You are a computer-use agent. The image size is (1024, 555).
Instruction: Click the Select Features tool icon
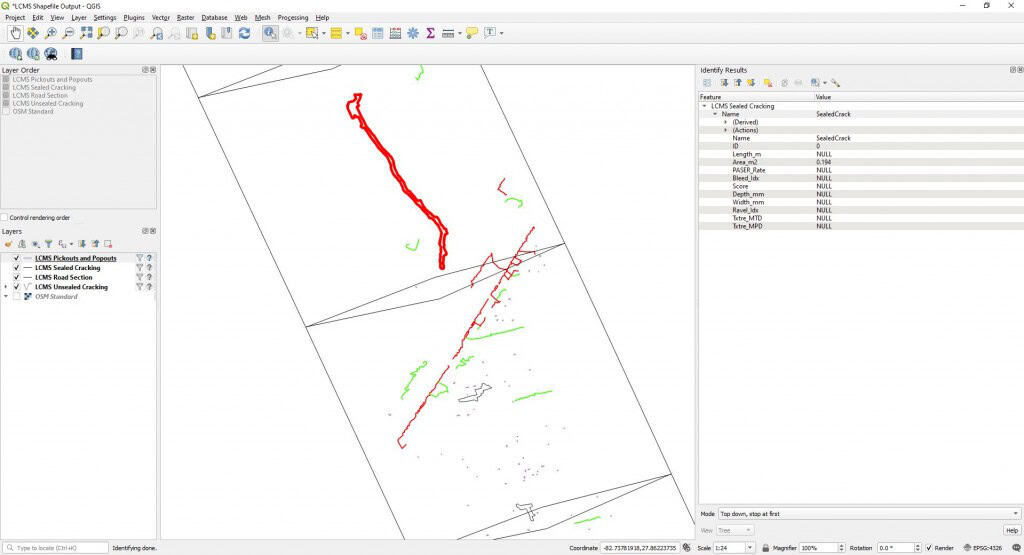tap(312, 33)
